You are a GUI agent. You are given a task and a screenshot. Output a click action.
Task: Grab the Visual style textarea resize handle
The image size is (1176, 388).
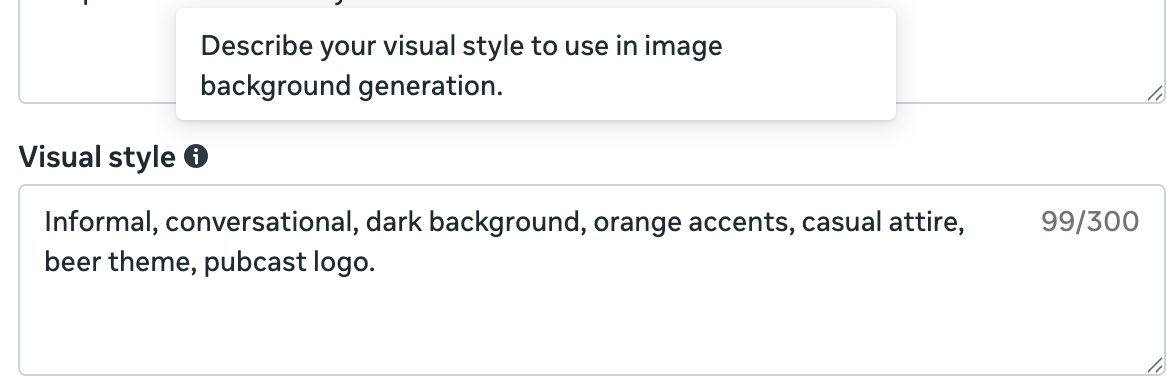[1155, 365]
